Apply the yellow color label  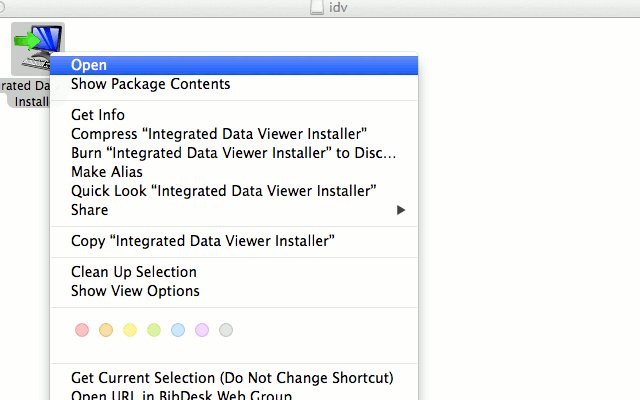[x=130, y=330]
